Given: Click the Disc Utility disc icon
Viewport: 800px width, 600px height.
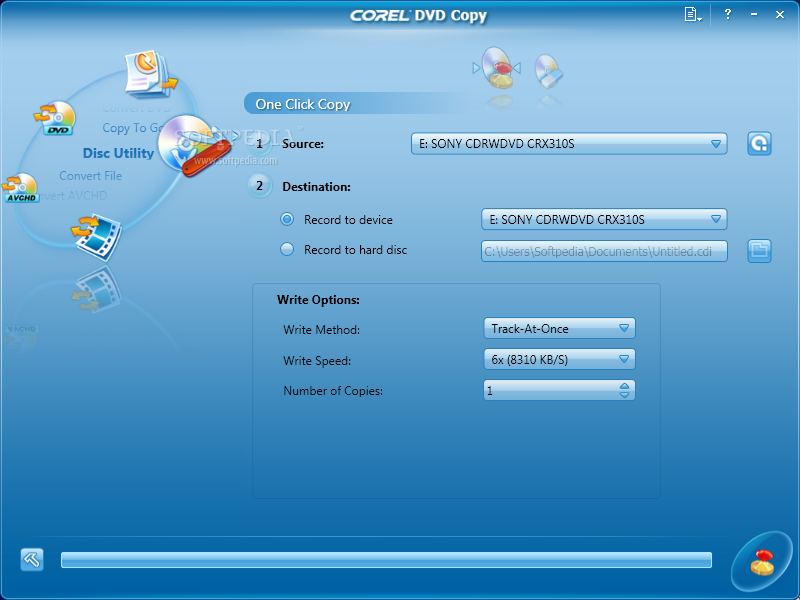Looking at the screenshot, I should point(193,145).
